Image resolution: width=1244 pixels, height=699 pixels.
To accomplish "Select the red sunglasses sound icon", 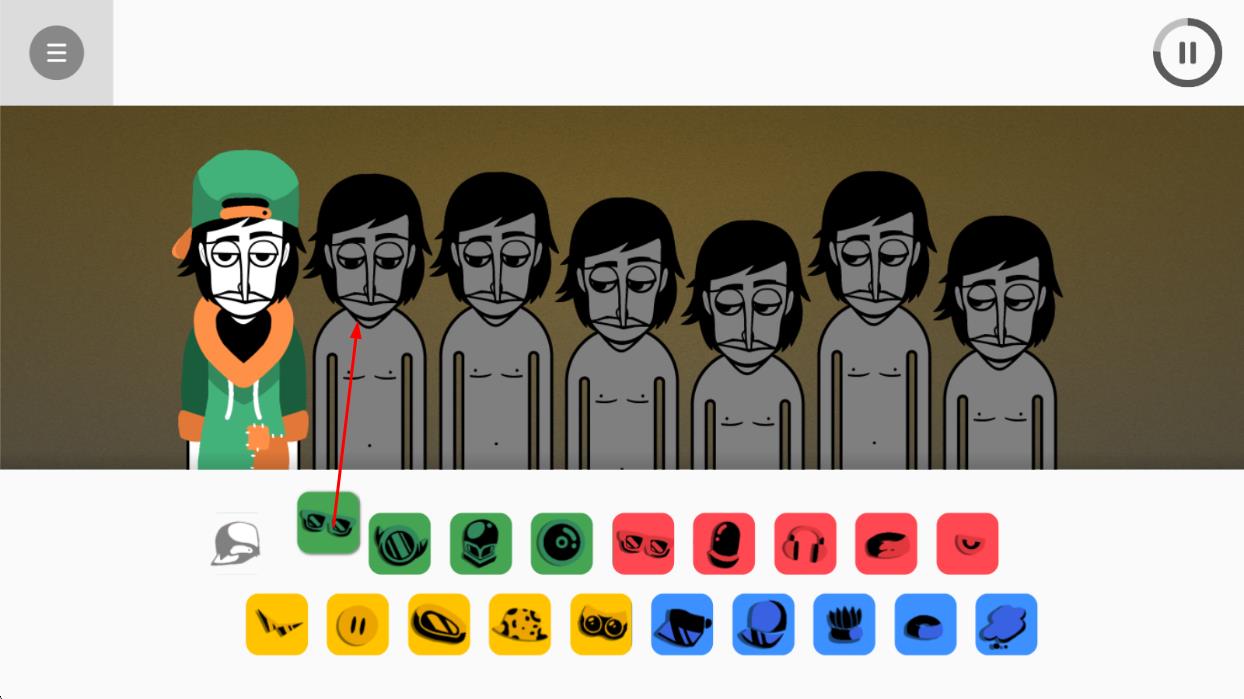I will point(643,544).
